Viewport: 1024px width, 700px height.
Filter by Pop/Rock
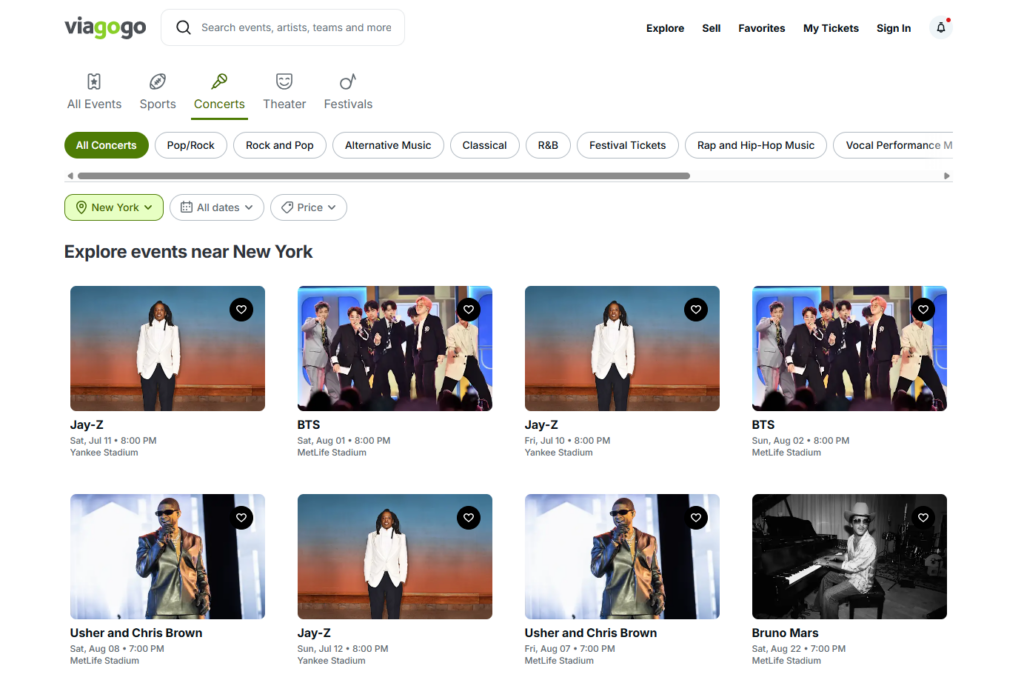click(x=191, y=145)
